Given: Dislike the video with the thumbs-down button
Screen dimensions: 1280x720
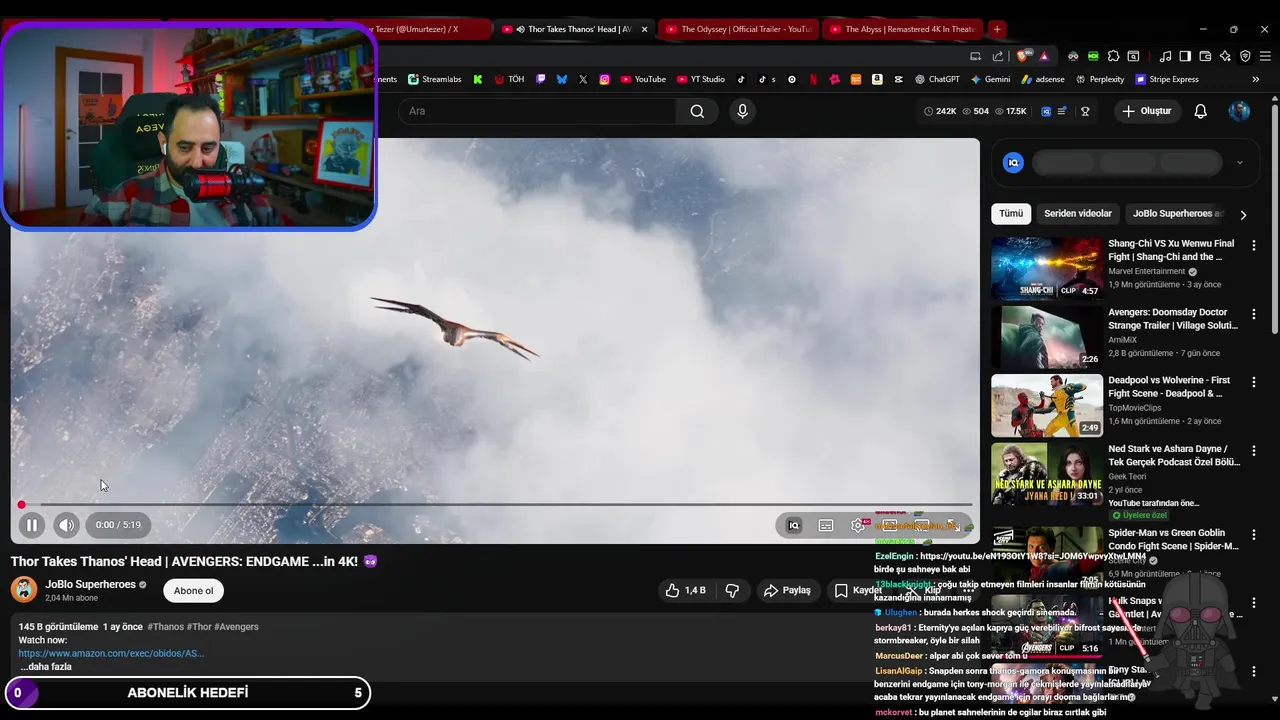Looking at the screenshot, I should pos(732,590).
